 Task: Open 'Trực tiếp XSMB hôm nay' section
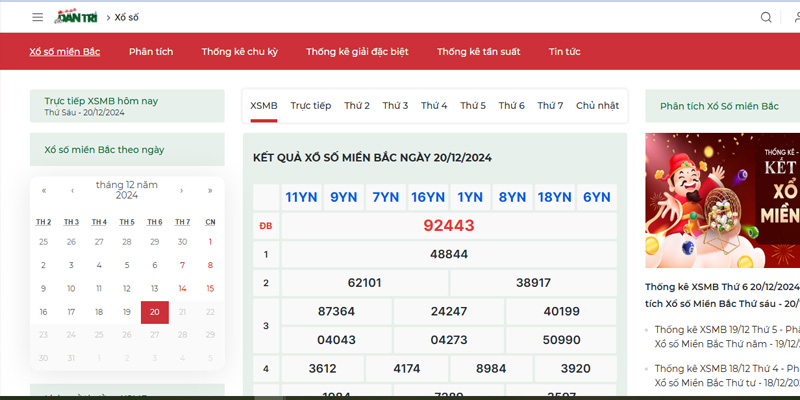101,101
